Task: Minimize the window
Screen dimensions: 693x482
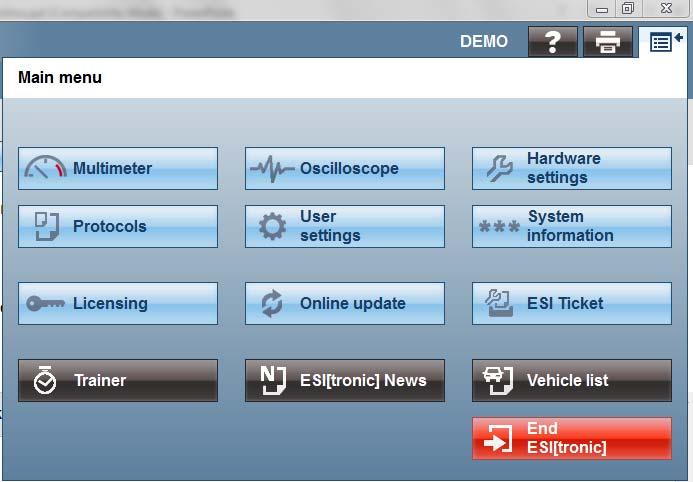Action: click(602, 8)
